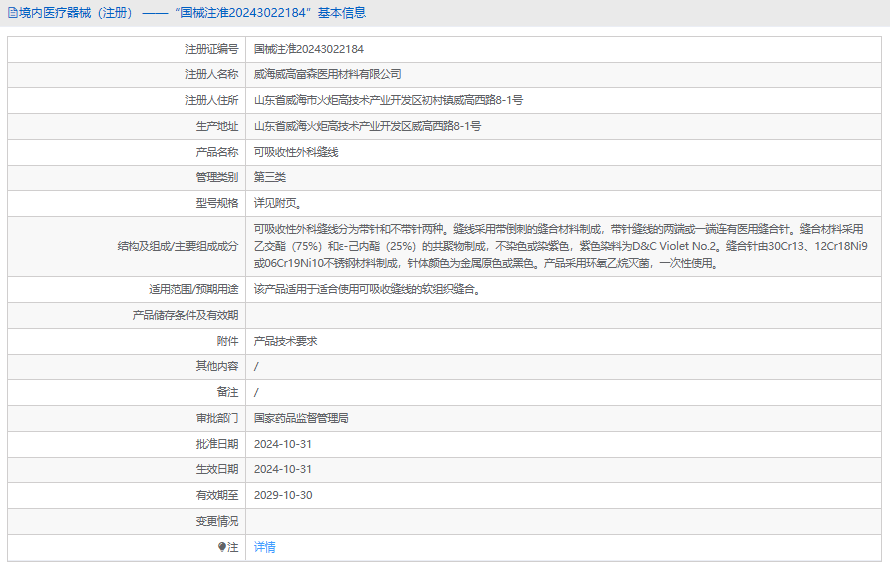Click the header title 境内医疗器械（注册）

coord(70,13)
